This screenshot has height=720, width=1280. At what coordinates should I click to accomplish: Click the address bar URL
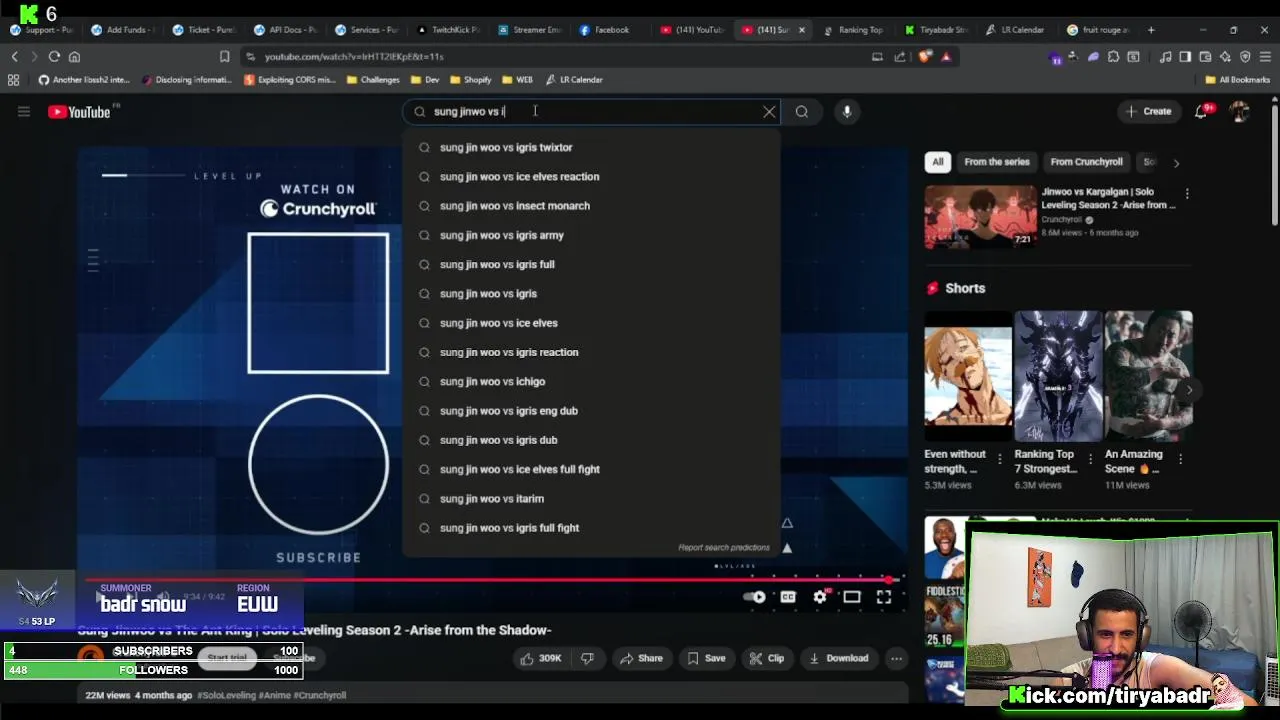354,57
